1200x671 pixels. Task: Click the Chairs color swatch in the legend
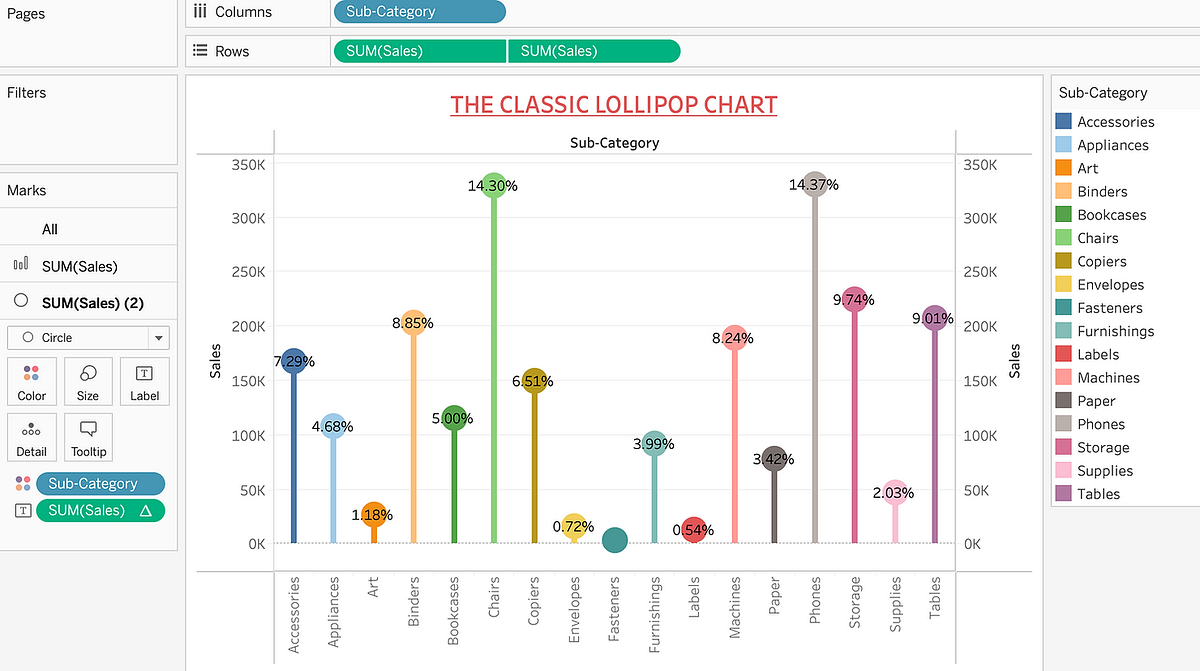coord(1063,238)
